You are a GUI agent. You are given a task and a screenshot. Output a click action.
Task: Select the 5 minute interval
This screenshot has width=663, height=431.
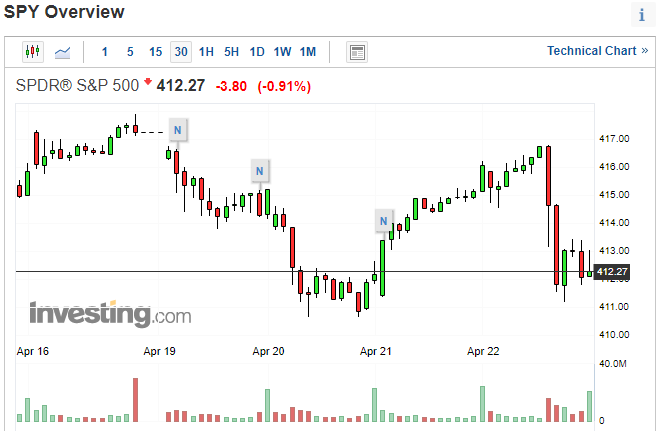(x=130, y=52)
